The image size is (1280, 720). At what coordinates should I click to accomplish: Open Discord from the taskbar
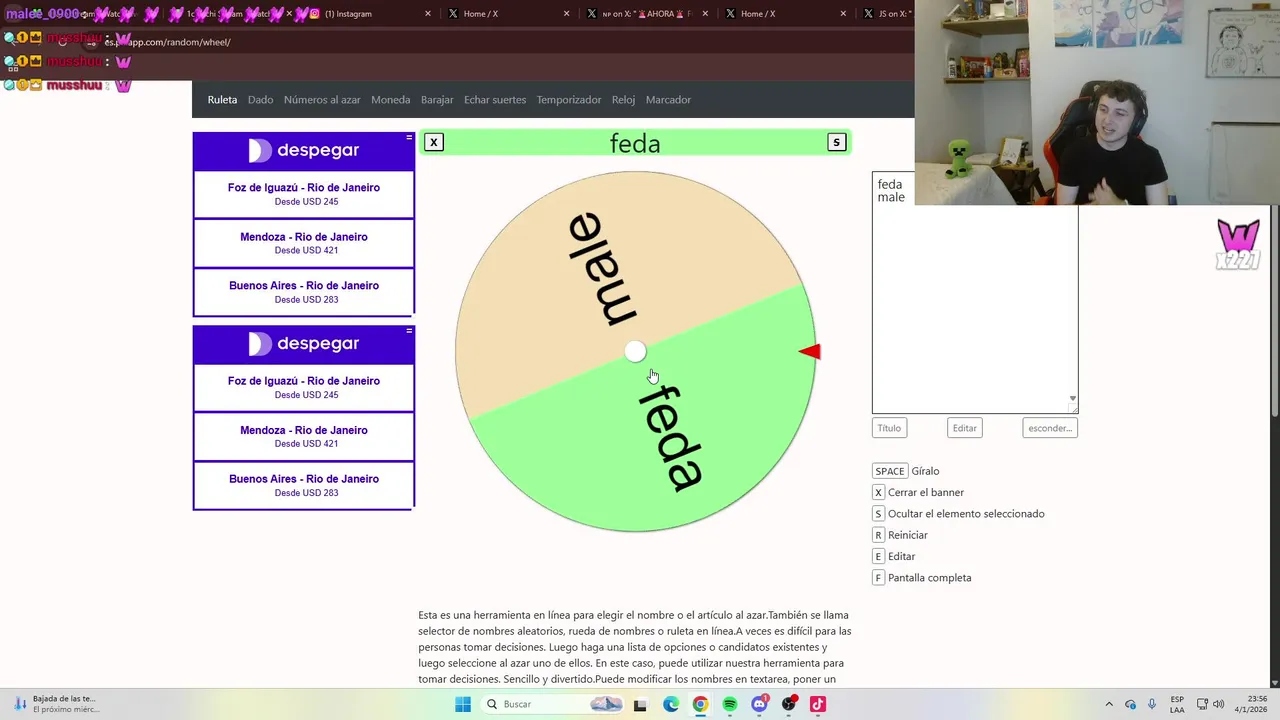[x=759, y=704]
